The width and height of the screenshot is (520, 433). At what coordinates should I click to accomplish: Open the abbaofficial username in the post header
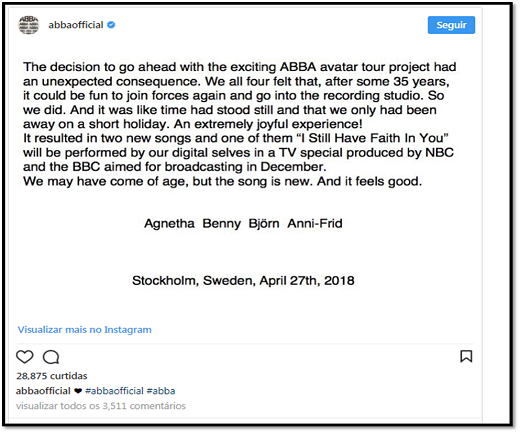click(x=76, y=25)
